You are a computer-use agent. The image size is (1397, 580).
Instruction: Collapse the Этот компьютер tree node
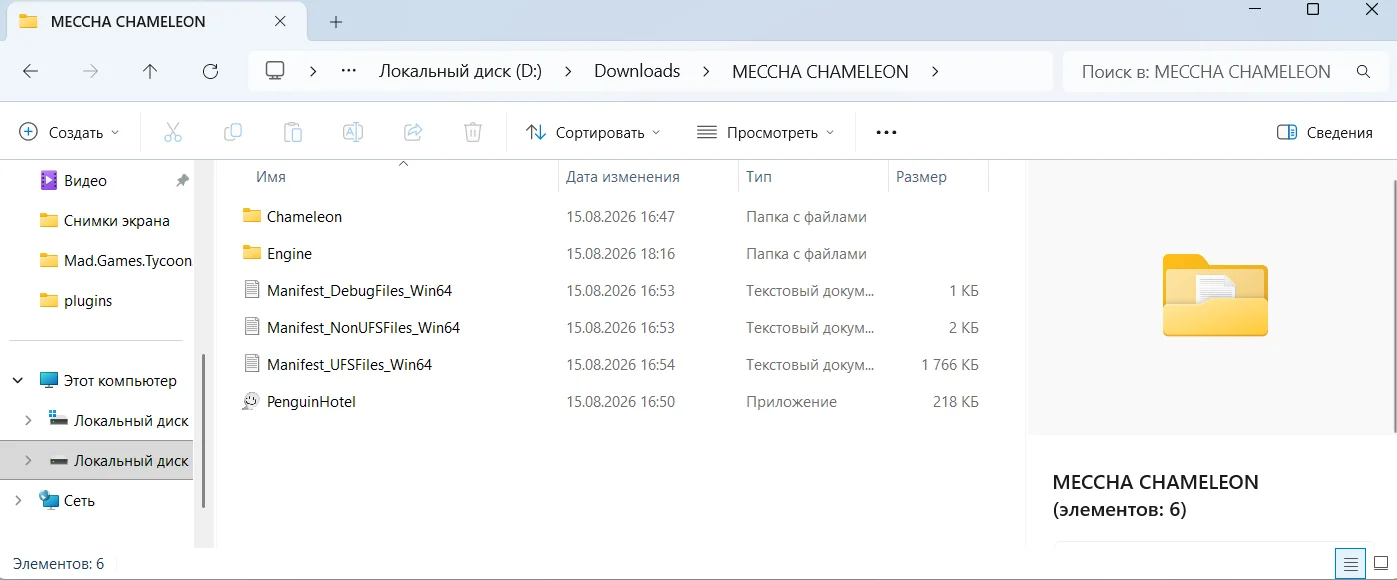coord(18,381)
